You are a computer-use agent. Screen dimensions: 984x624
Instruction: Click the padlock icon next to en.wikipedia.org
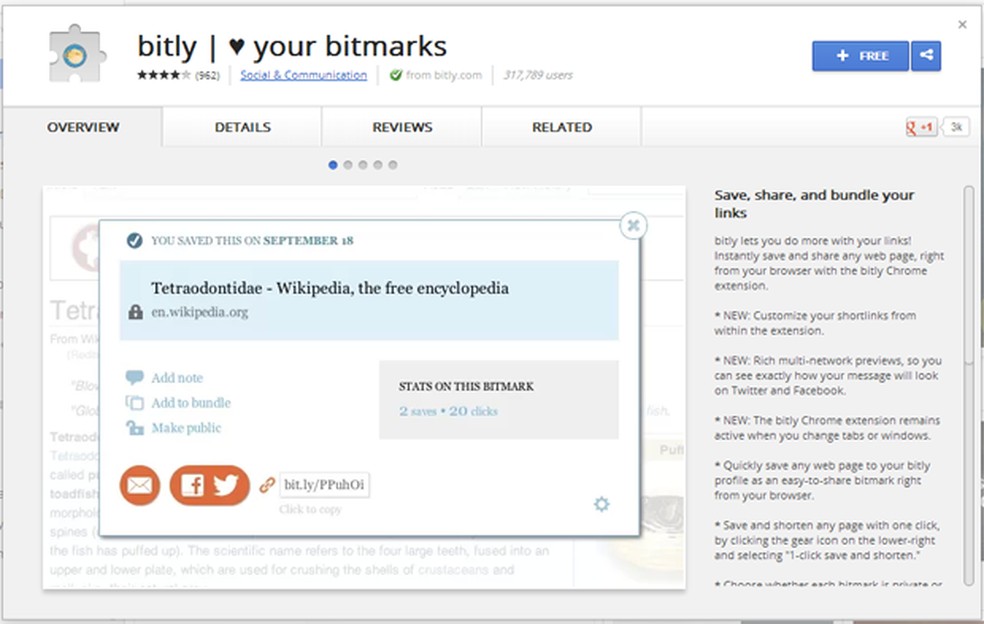tap(136, 312)
